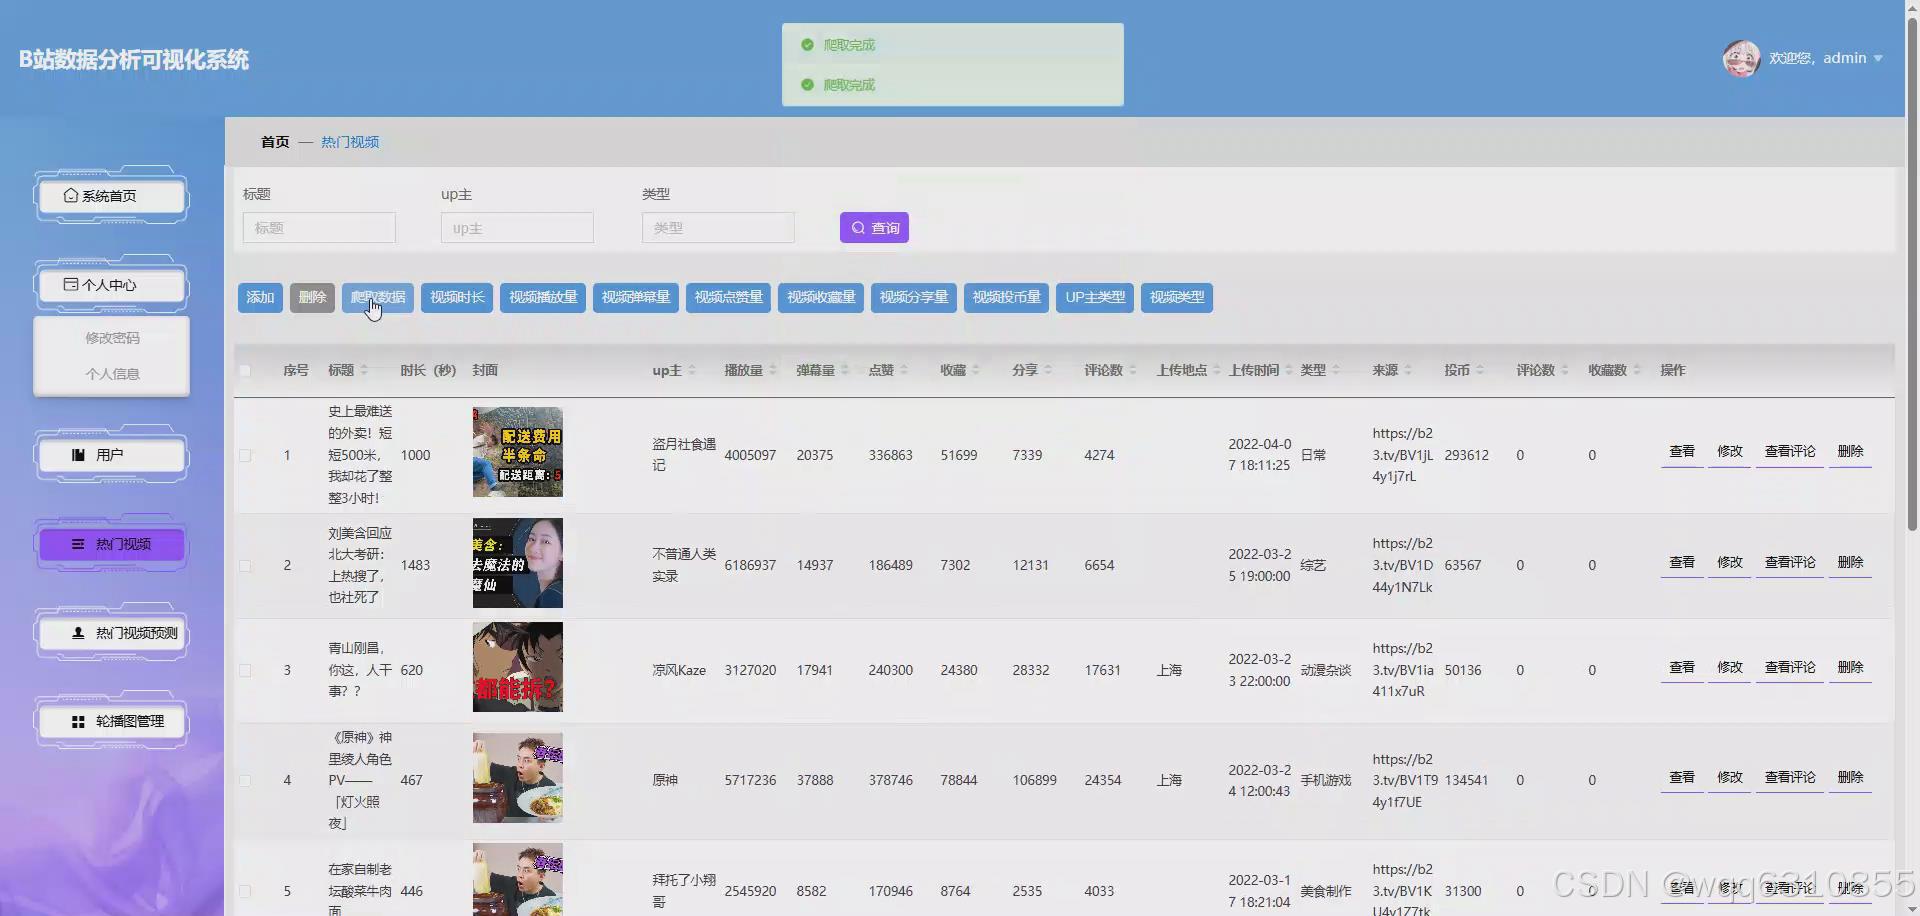Click 修改 in the 凉风Kaze row
The width and height of the screenshot is (1920, 916).
[x=1730, y=668]
